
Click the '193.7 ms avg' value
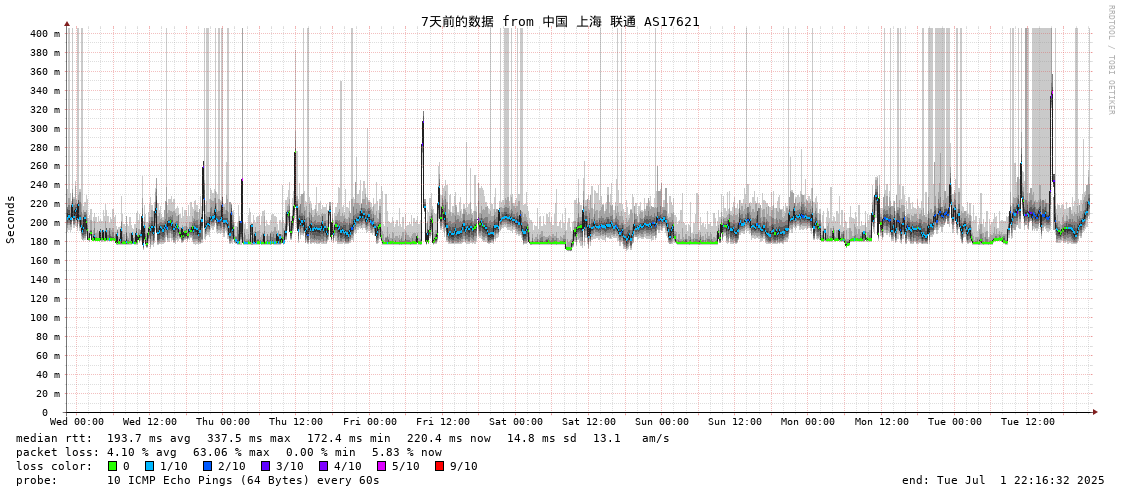tap(149, 438)
